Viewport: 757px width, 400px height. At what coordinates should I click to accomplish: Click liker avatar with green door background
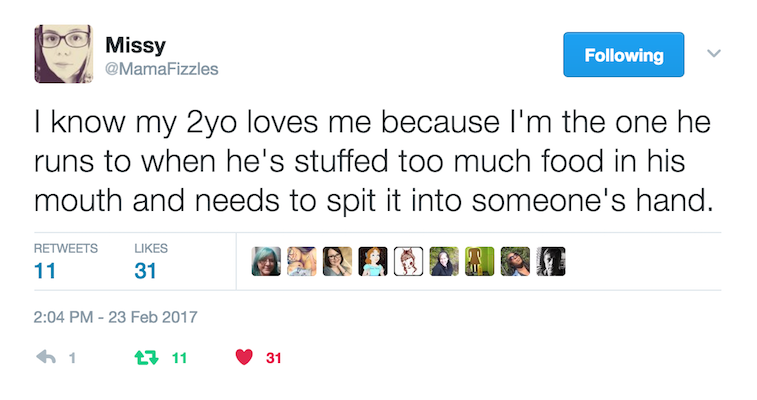pos(480,262)
